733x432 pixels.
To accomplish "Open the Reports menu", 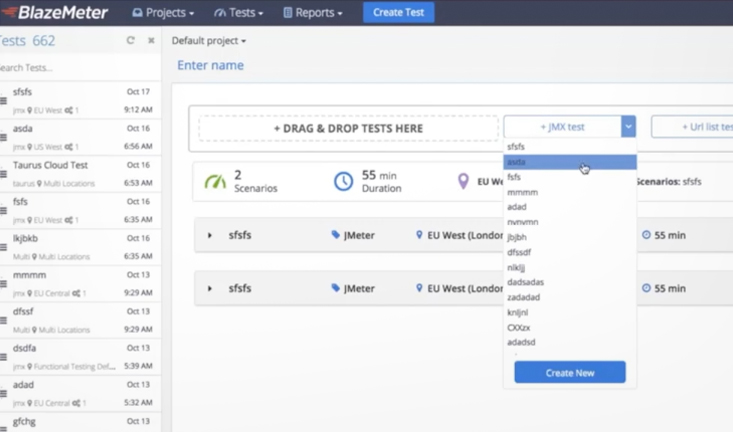I will point(313,13).
